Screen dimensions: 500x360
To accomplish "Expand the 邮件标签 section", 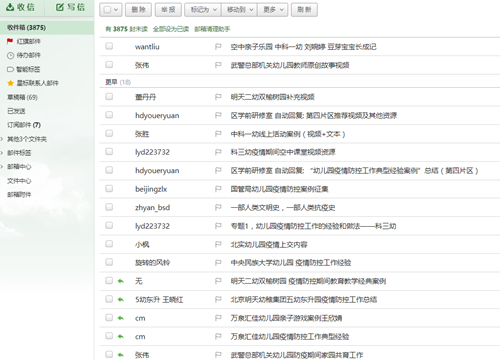I will [x=2, y=153].
